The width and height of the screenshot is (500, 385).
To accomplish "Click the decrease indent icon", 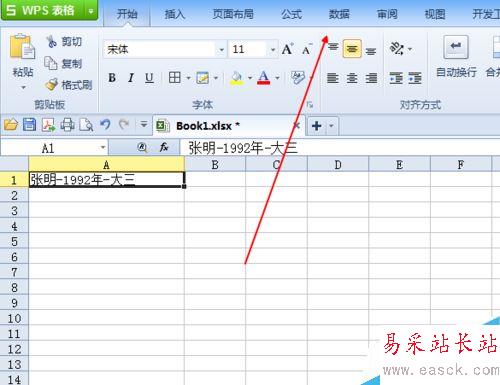I will click(x=396, y=78).
